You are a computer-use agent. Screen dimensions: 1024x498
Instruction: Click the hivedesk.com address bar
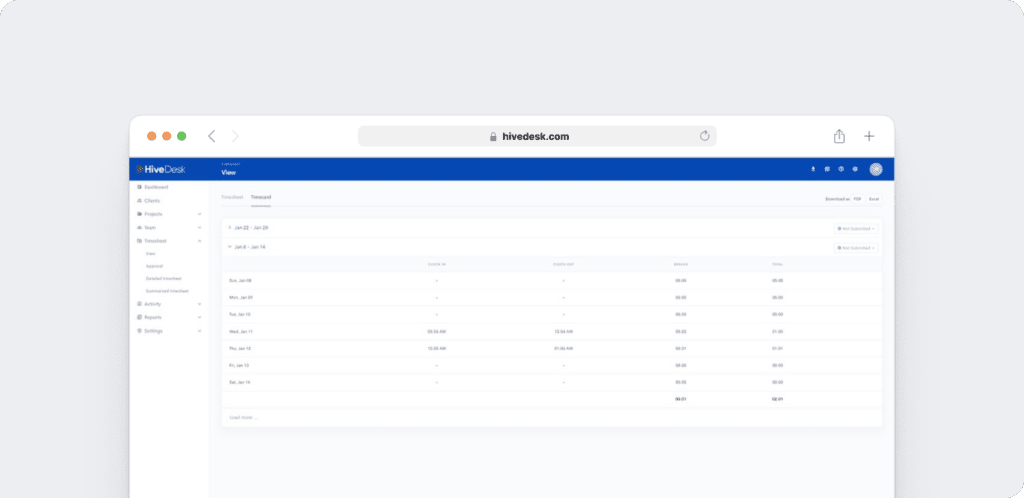pos(537,136)
